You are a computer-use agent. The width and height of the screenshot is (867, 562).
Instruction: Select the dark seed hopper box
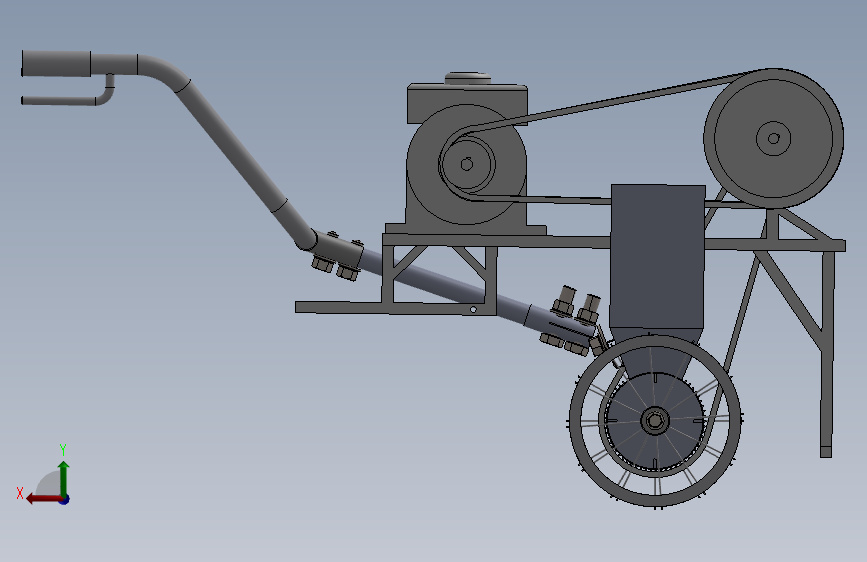pyautogui.click(x=657, y=257)
